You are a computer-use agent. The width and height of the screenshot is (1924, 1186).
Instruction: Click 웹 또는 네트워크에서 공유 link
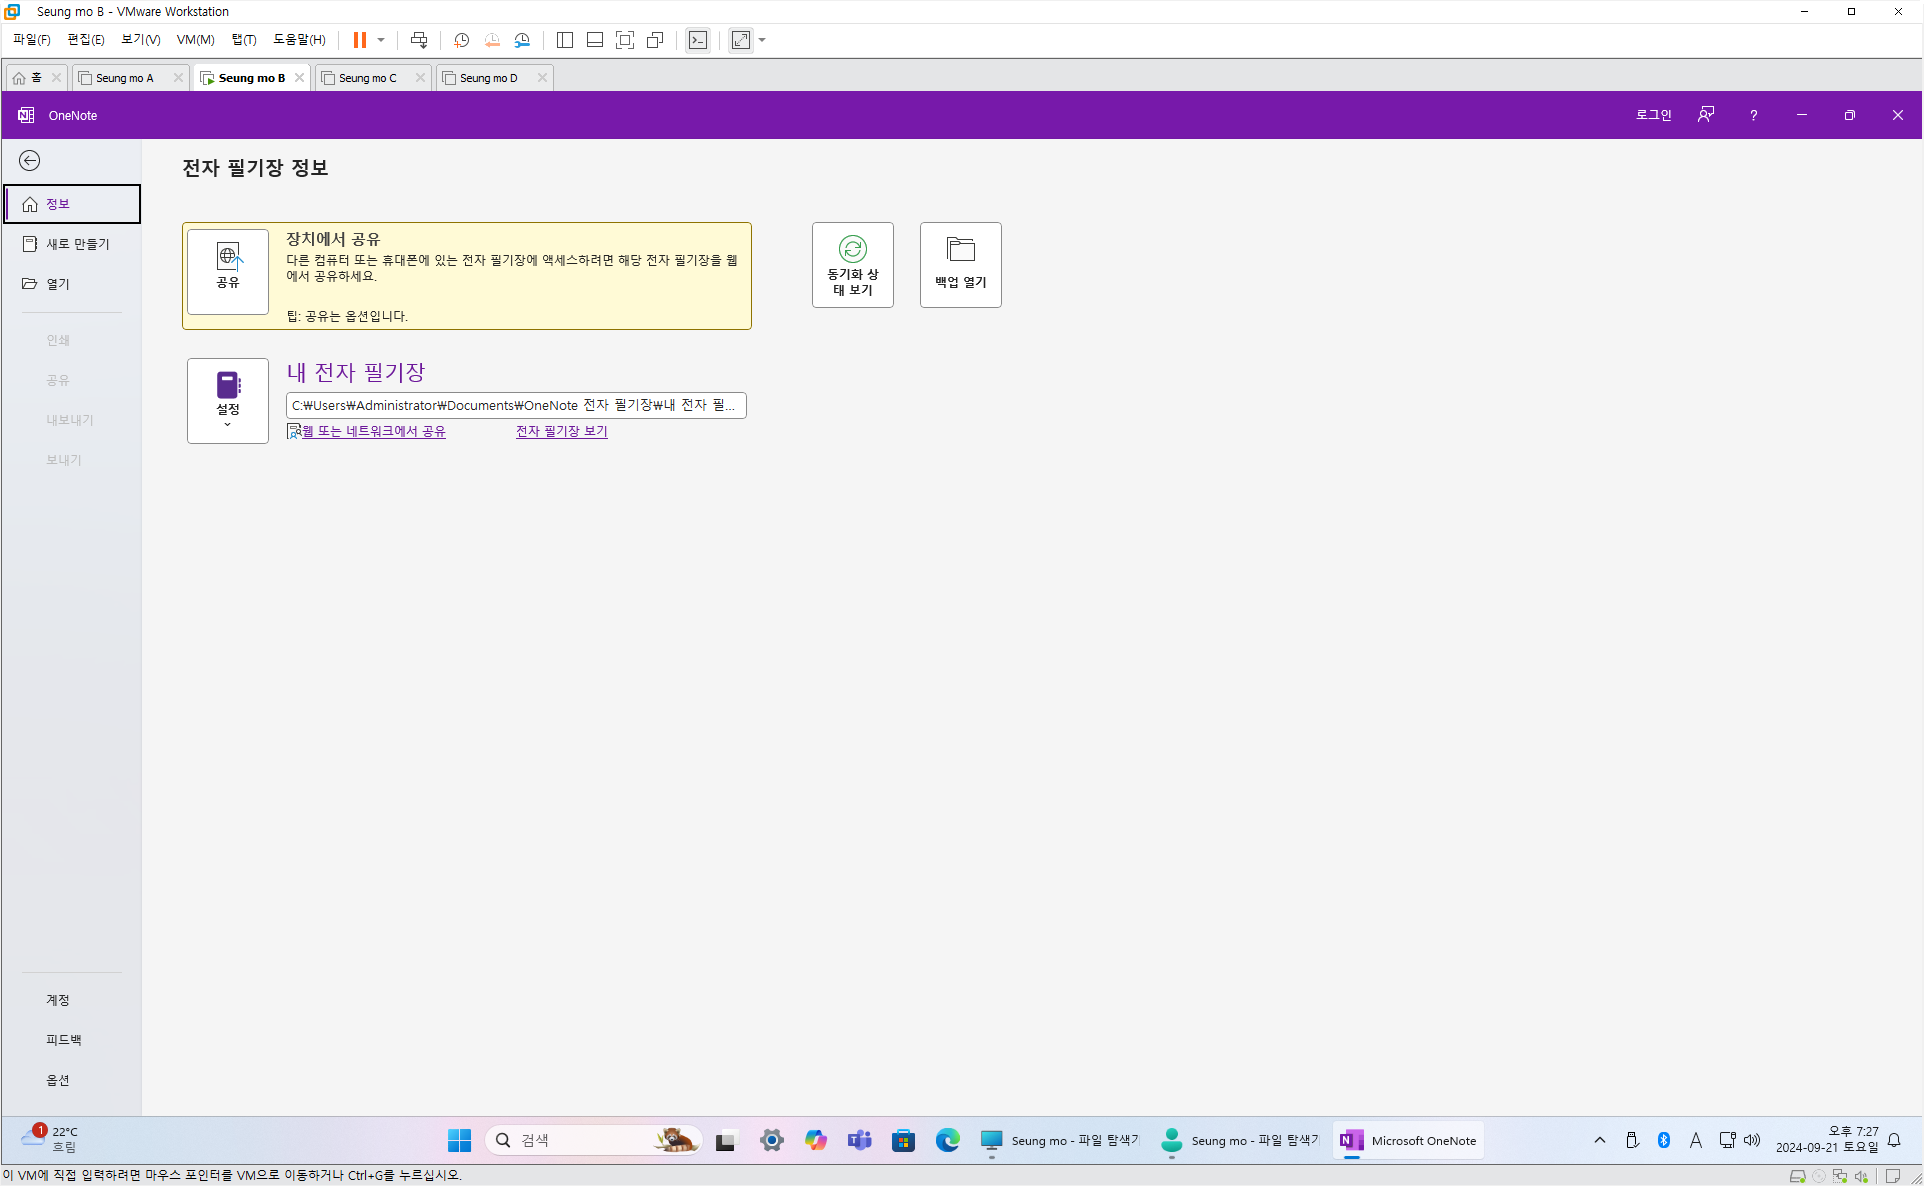click(x=373, y=431)
